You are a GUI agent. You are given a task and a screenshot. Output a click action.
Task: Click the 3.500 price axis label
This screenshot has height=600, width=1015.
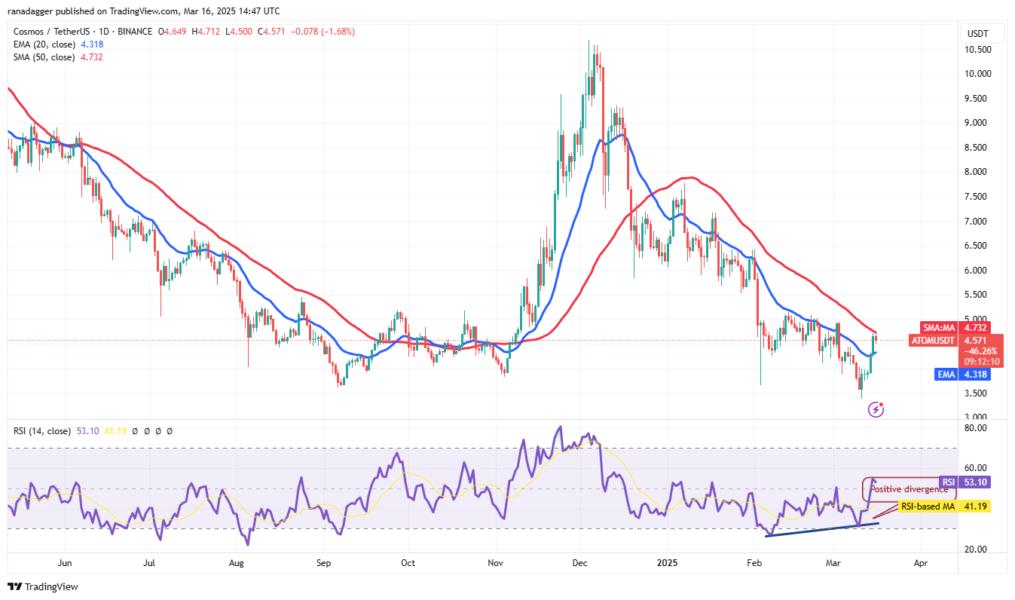coord(977,393)
